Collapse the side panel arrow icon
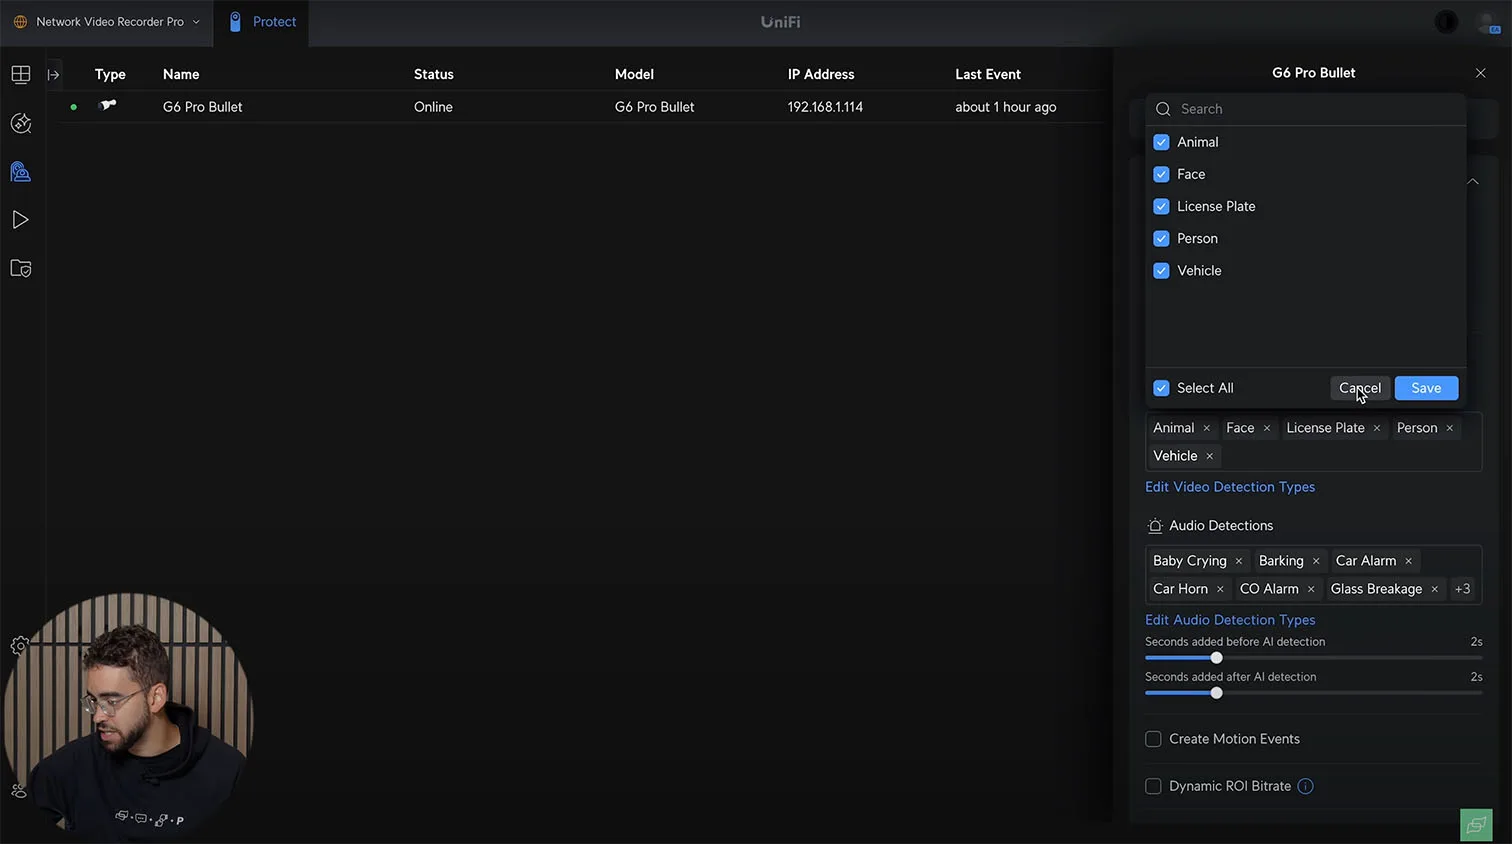This screenshot has width=1512, height=844. pos(54,75)
